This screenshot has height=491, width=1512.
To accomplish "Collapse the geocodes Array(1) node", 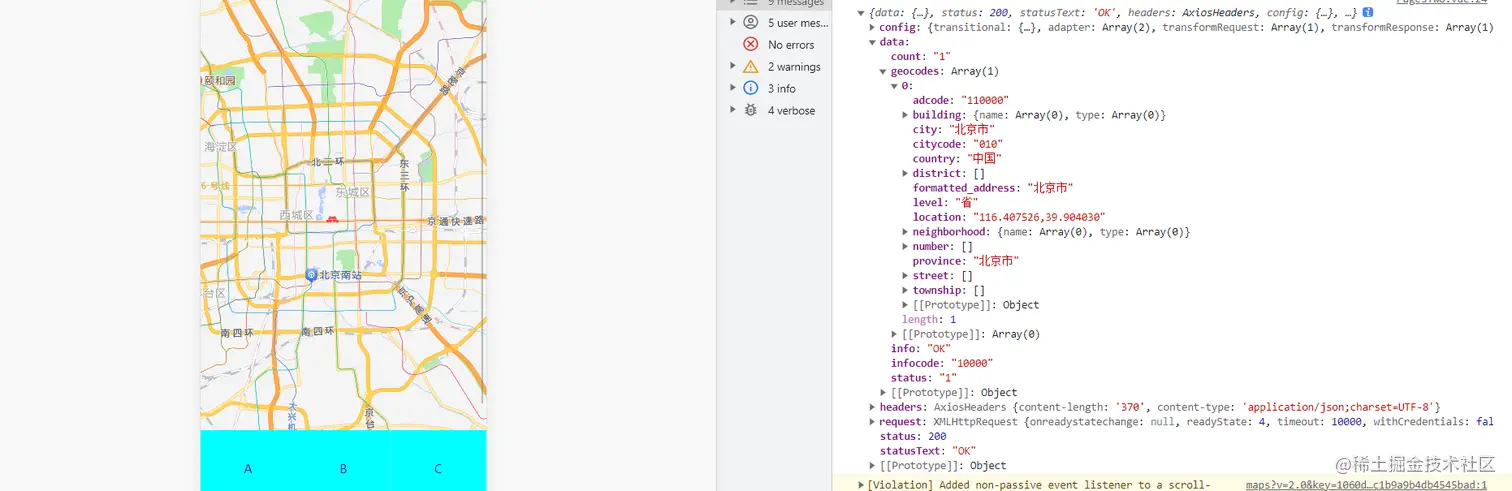I will pos(884,71).
